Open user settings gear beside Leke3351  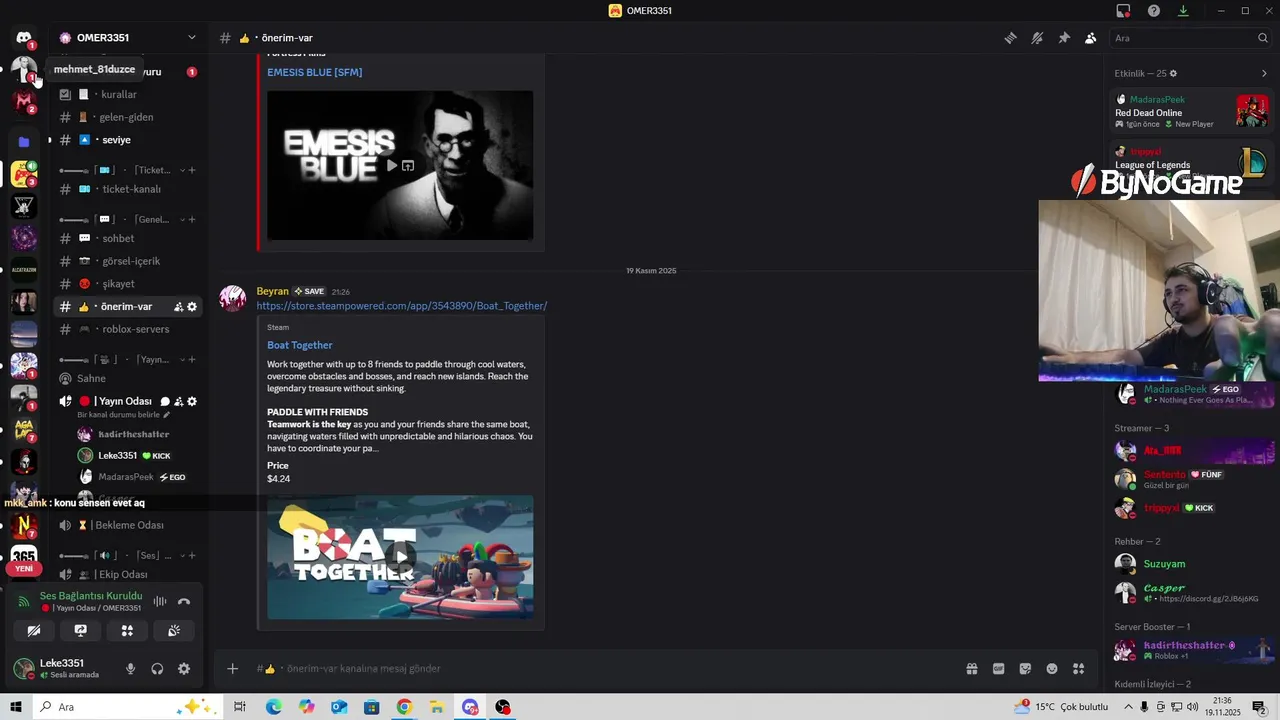[x=184, y=669]
